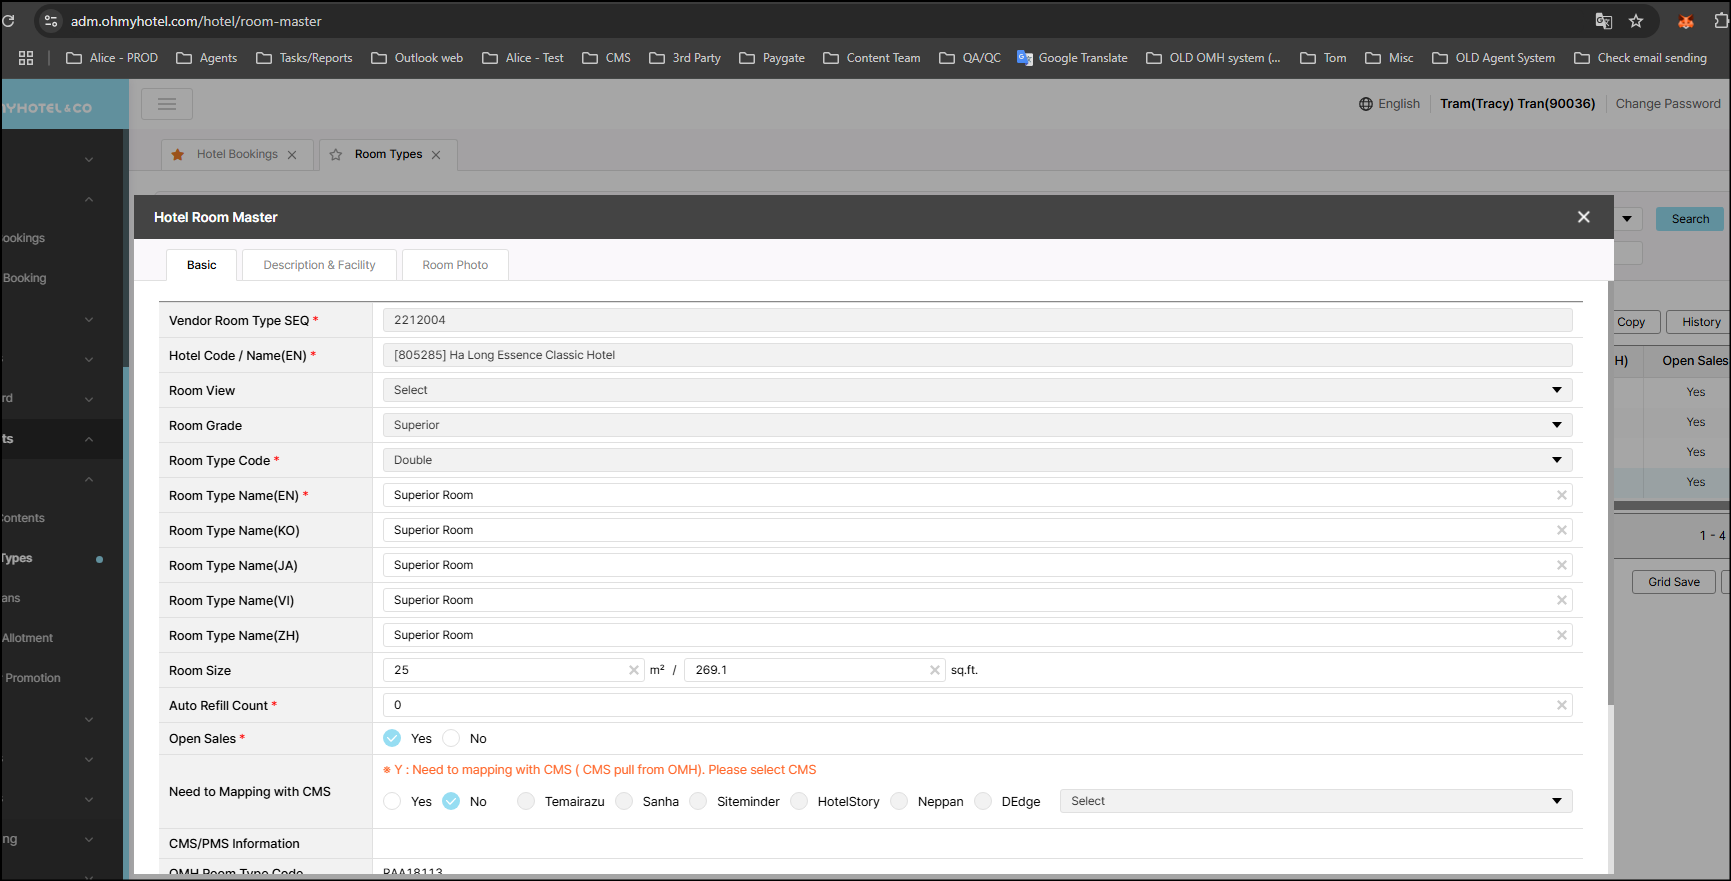Open the Room Type Code dropdown
This screenshot has width=1731, height=881.
click(x=976, y=460)
